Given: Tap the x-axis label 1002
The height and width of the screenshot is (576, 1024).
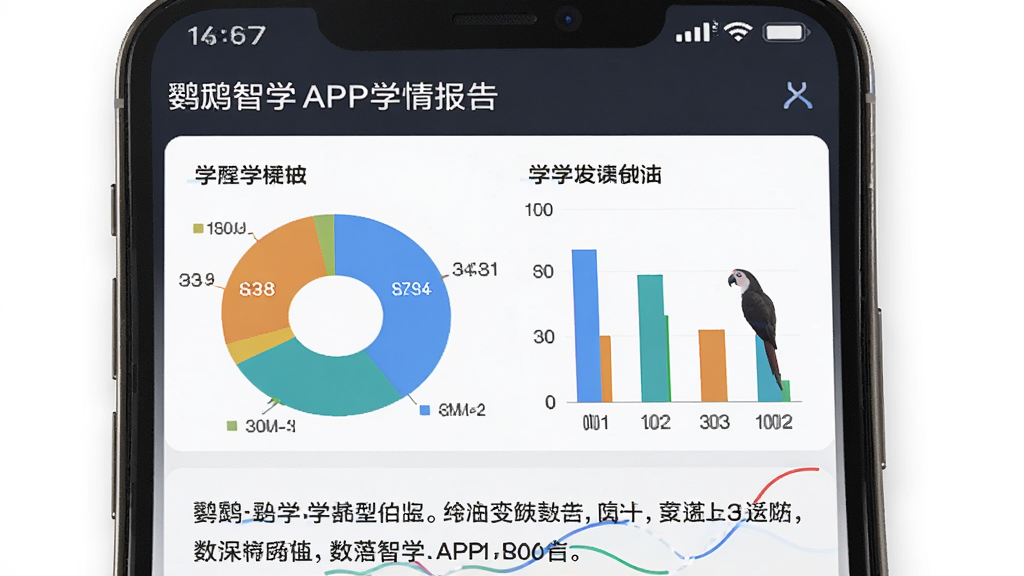Looking at the screenshot, I should point(774,423).
